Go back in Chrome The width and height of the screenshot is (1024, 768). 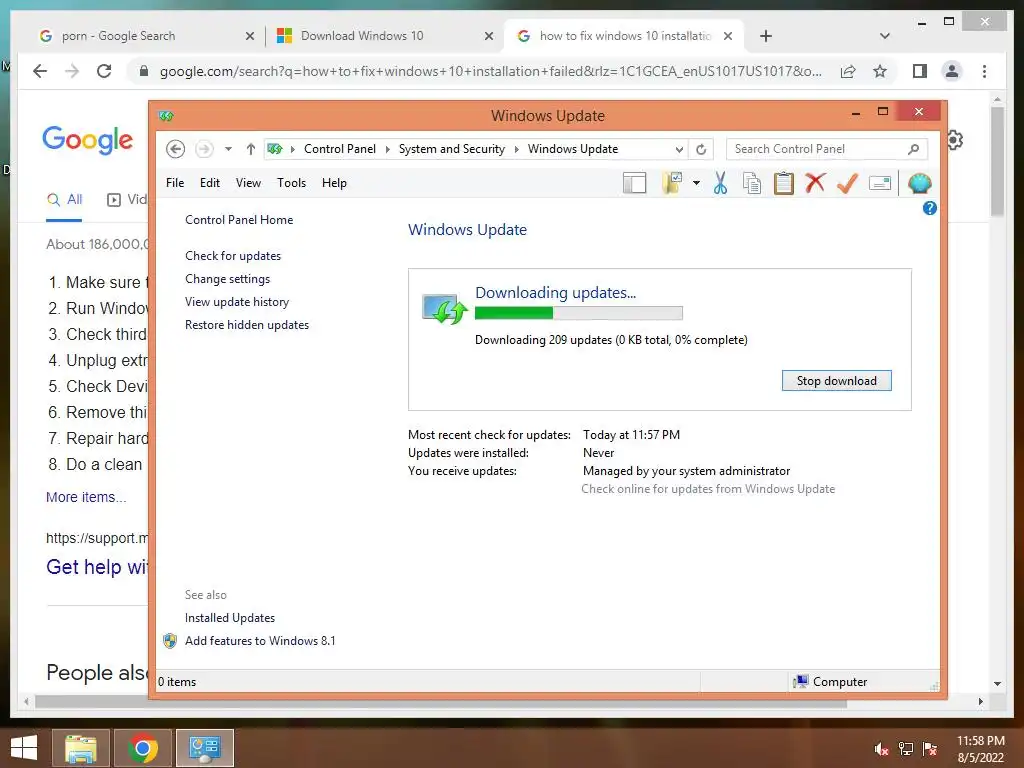coord(40,71)
